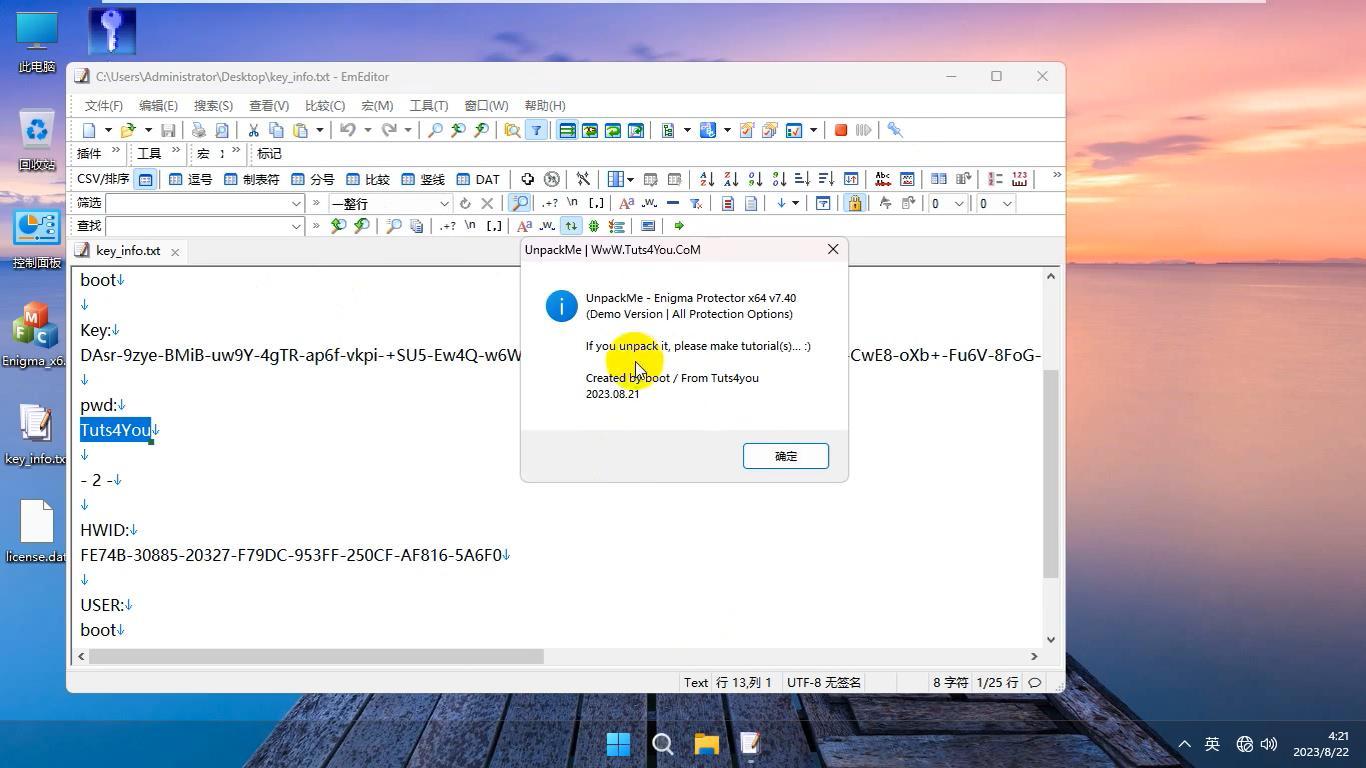Click the run macro play icon
The height and width of the screenshot is (768, 1366).
tap(864, 130)
